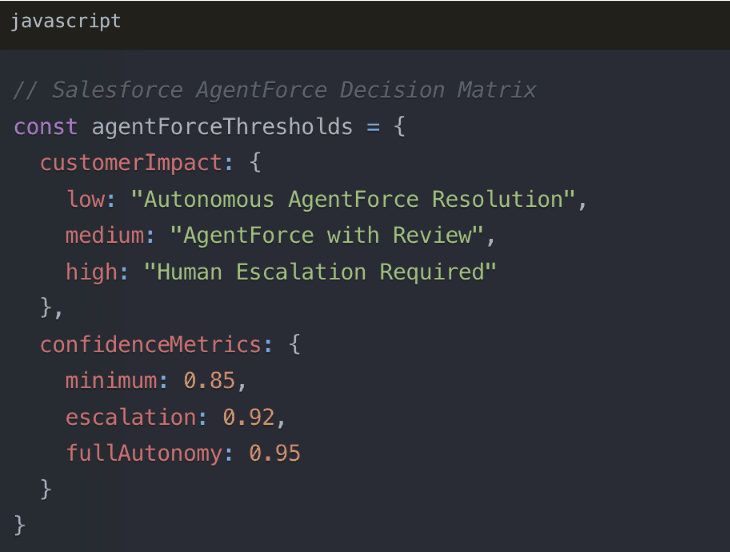Place cursor on the 0.92 value
This screenshot has height=552, width=730.
248,417
